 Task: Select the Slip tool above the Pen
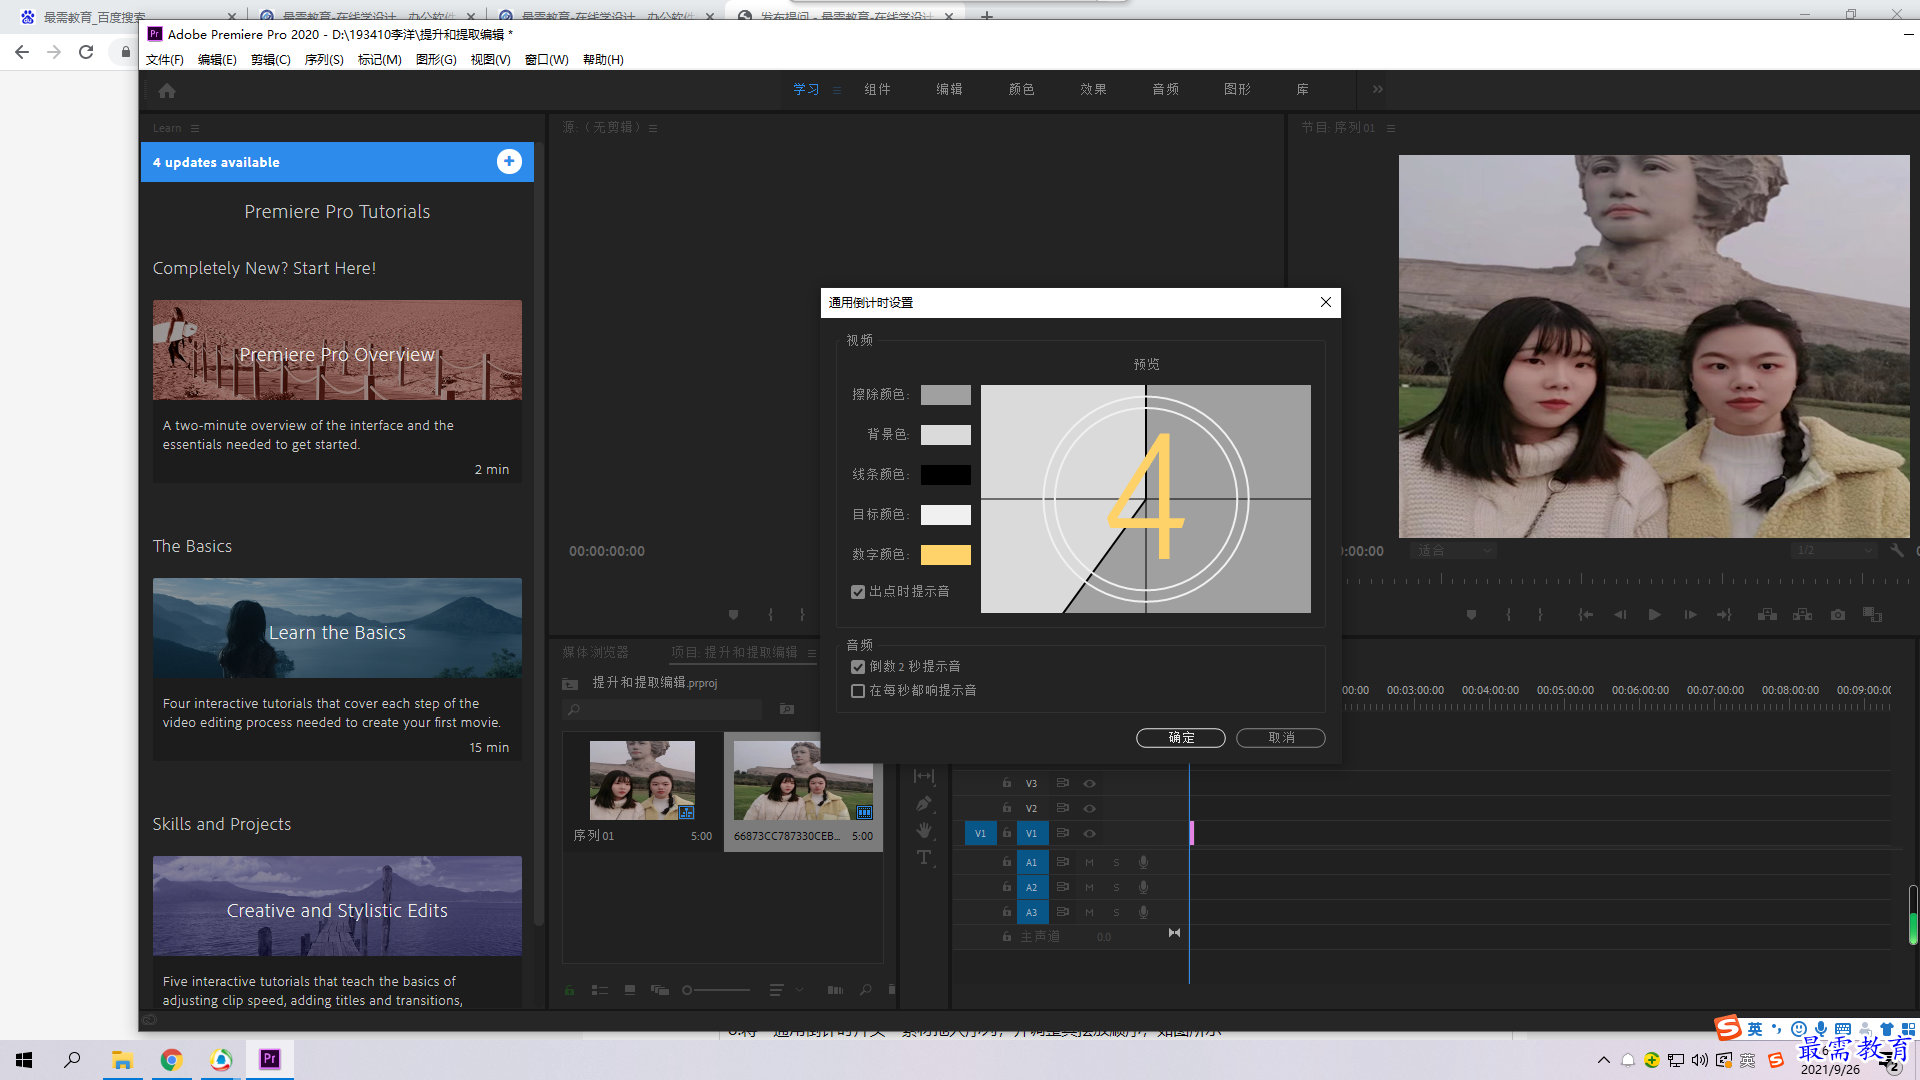pos(924,776)
